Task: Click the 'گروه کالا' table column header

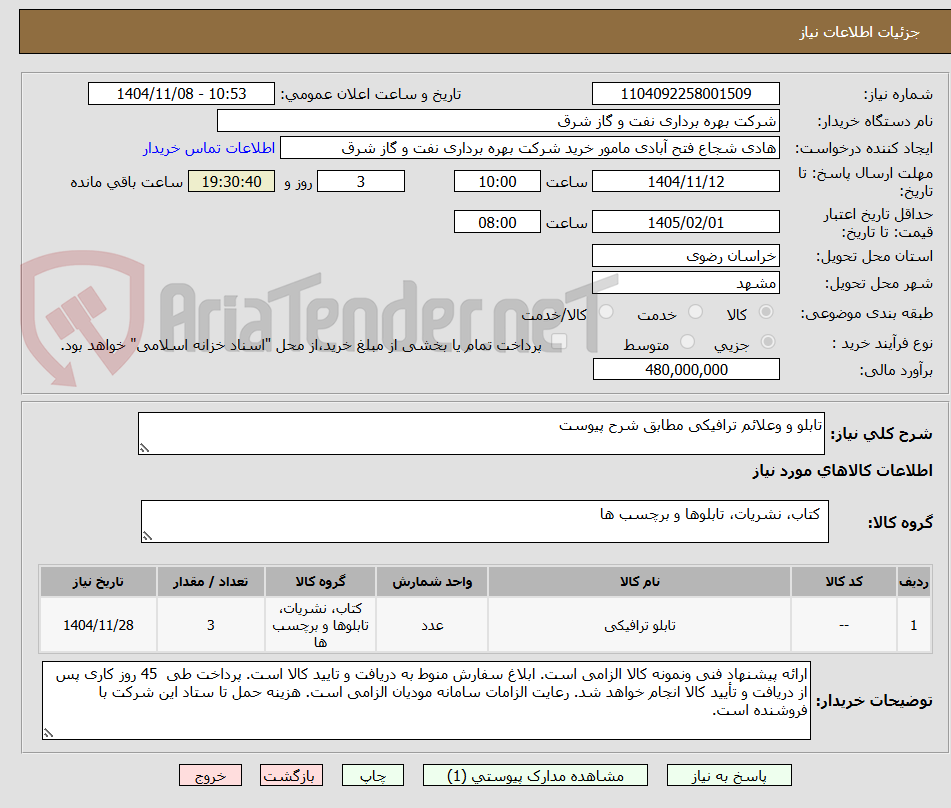Action: (x=320, y=582)
